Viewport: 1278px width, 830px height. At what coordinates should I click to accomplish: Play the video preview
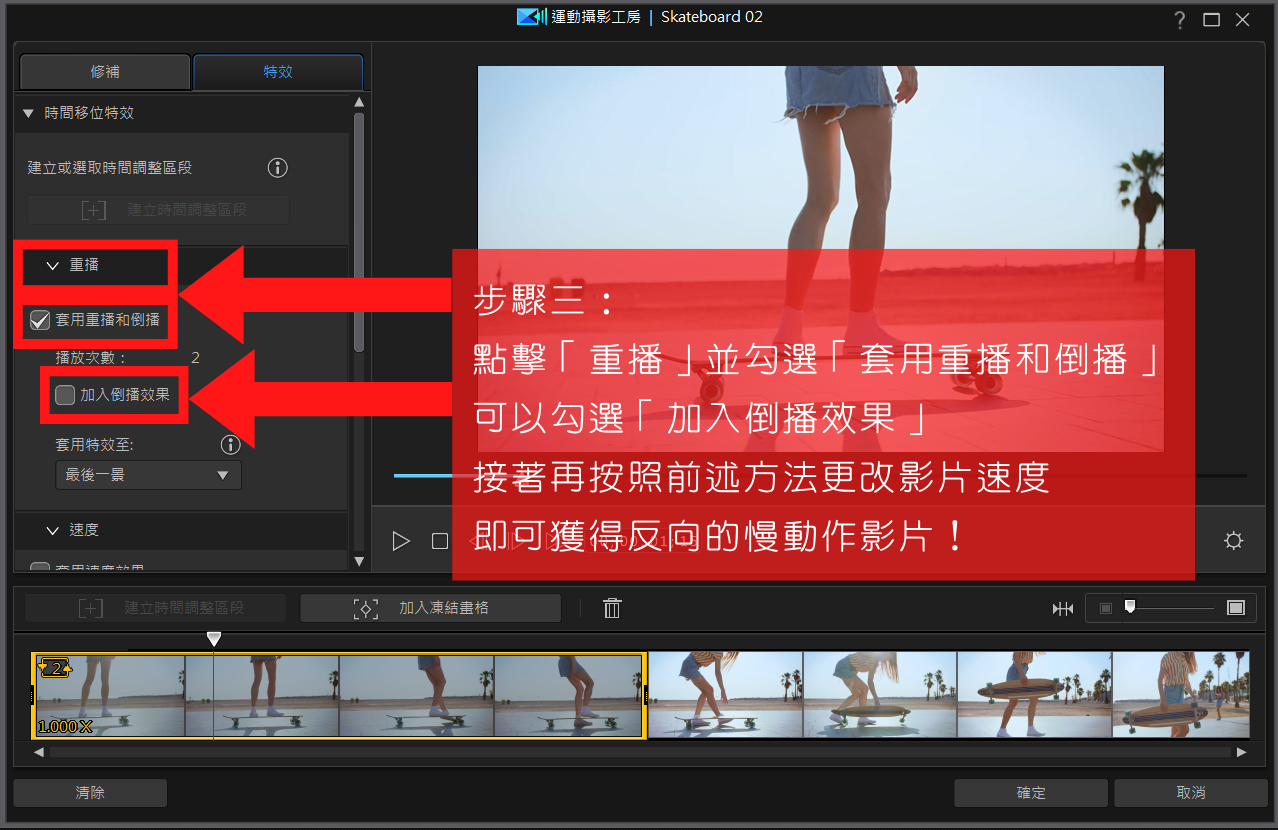tap(401, 541)
